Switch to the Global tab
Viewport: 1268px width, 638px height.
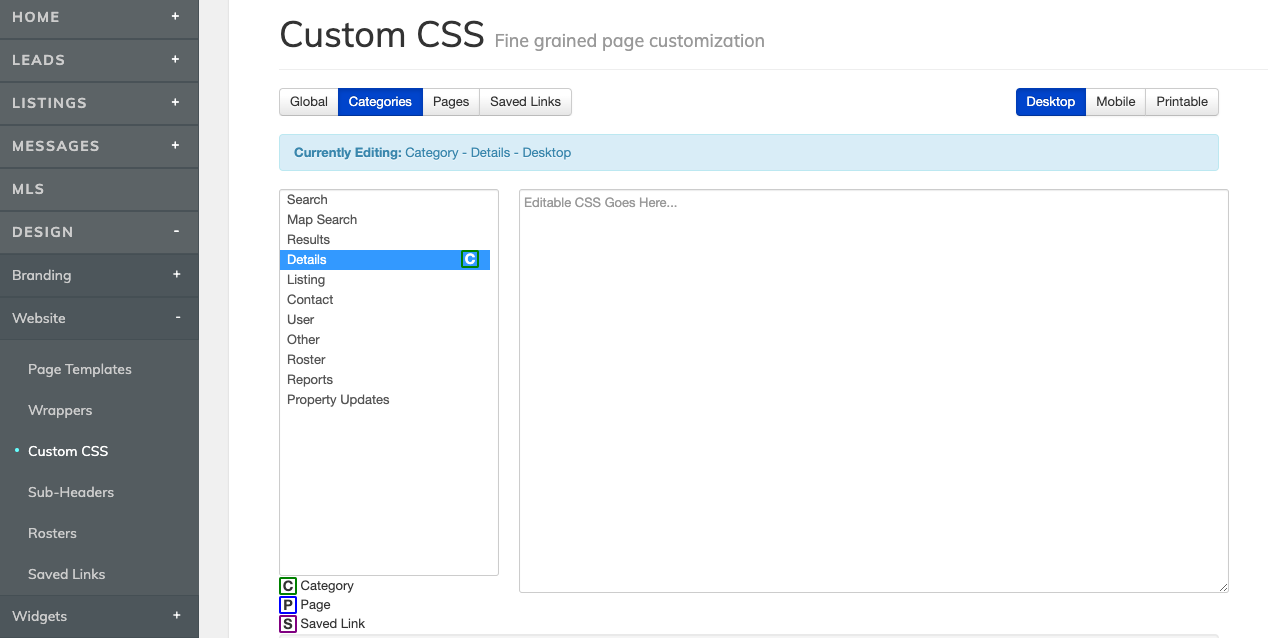[308, 101]
